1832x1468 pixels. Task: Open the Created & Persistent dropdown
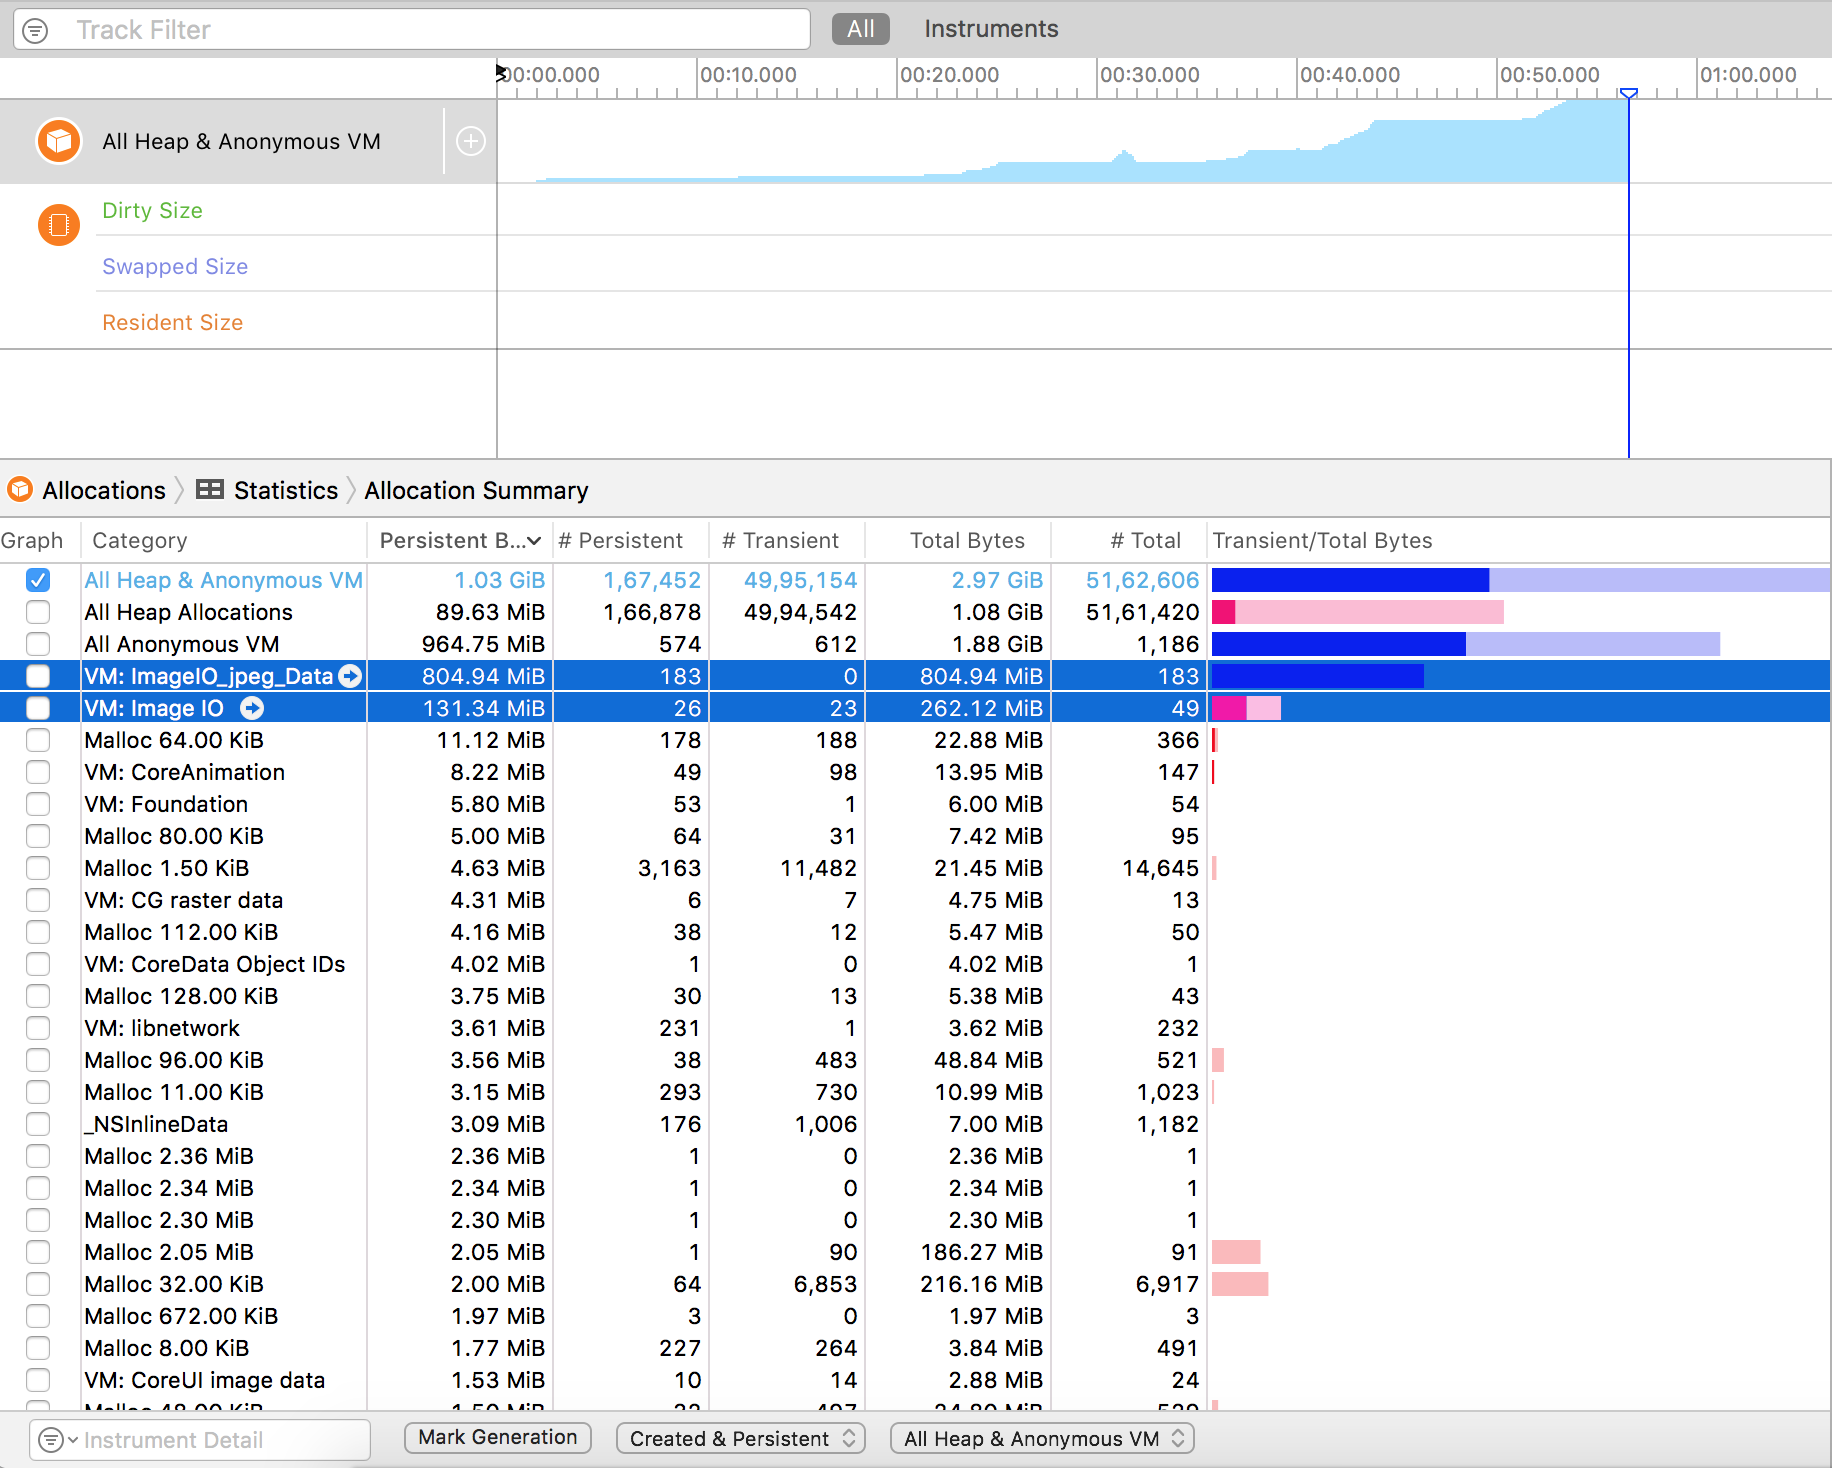click(x=740, y=1438)
